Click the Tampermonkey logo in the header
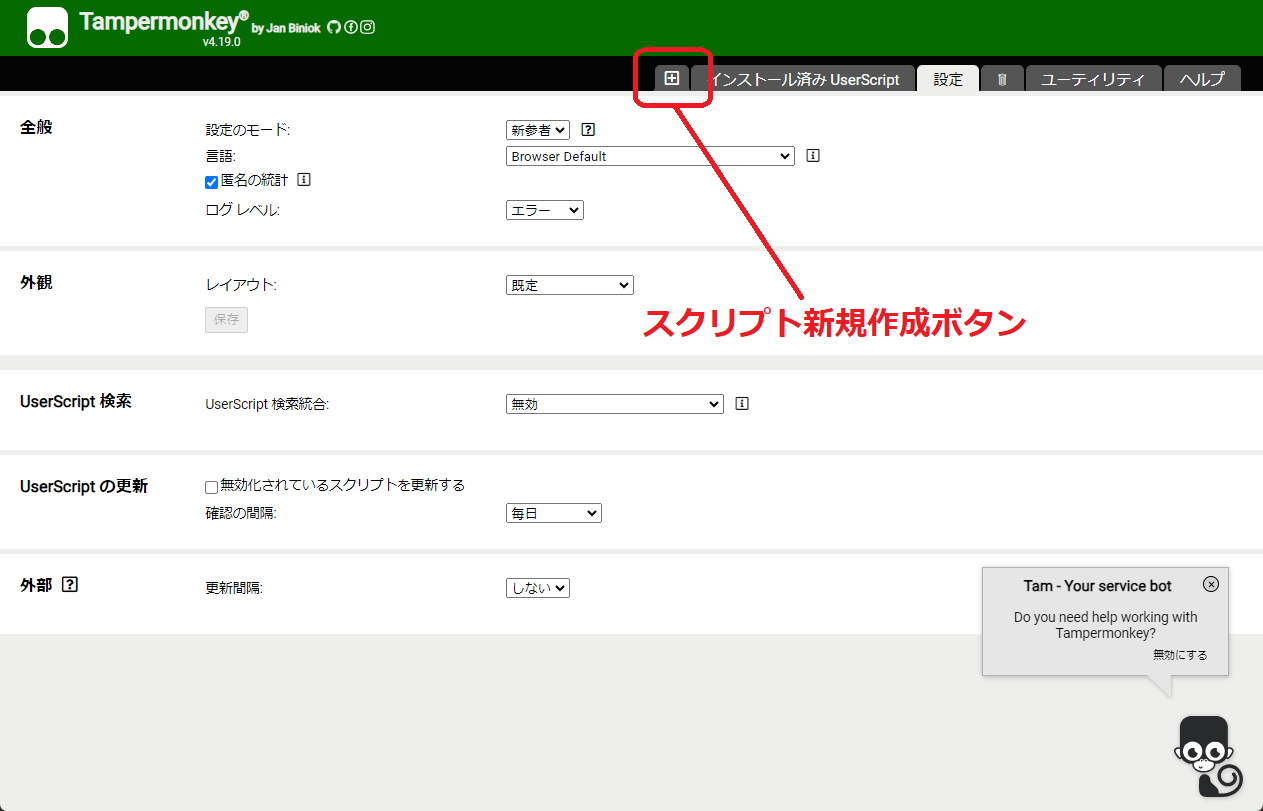This screenshot has width=1263, height=811. point(47,26)
